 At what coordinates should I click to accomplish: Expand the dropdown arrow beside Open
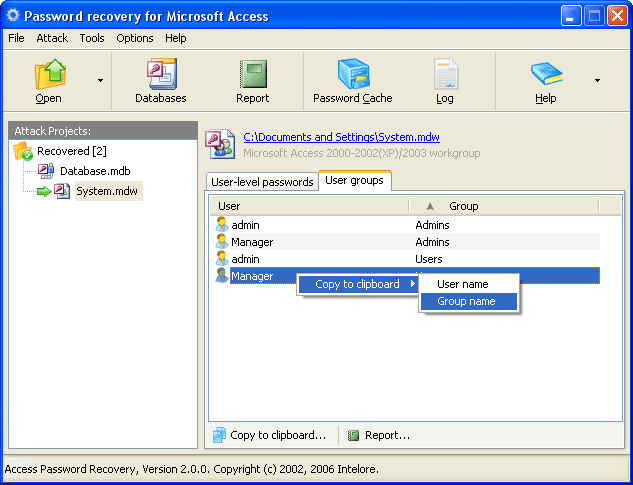100,80
